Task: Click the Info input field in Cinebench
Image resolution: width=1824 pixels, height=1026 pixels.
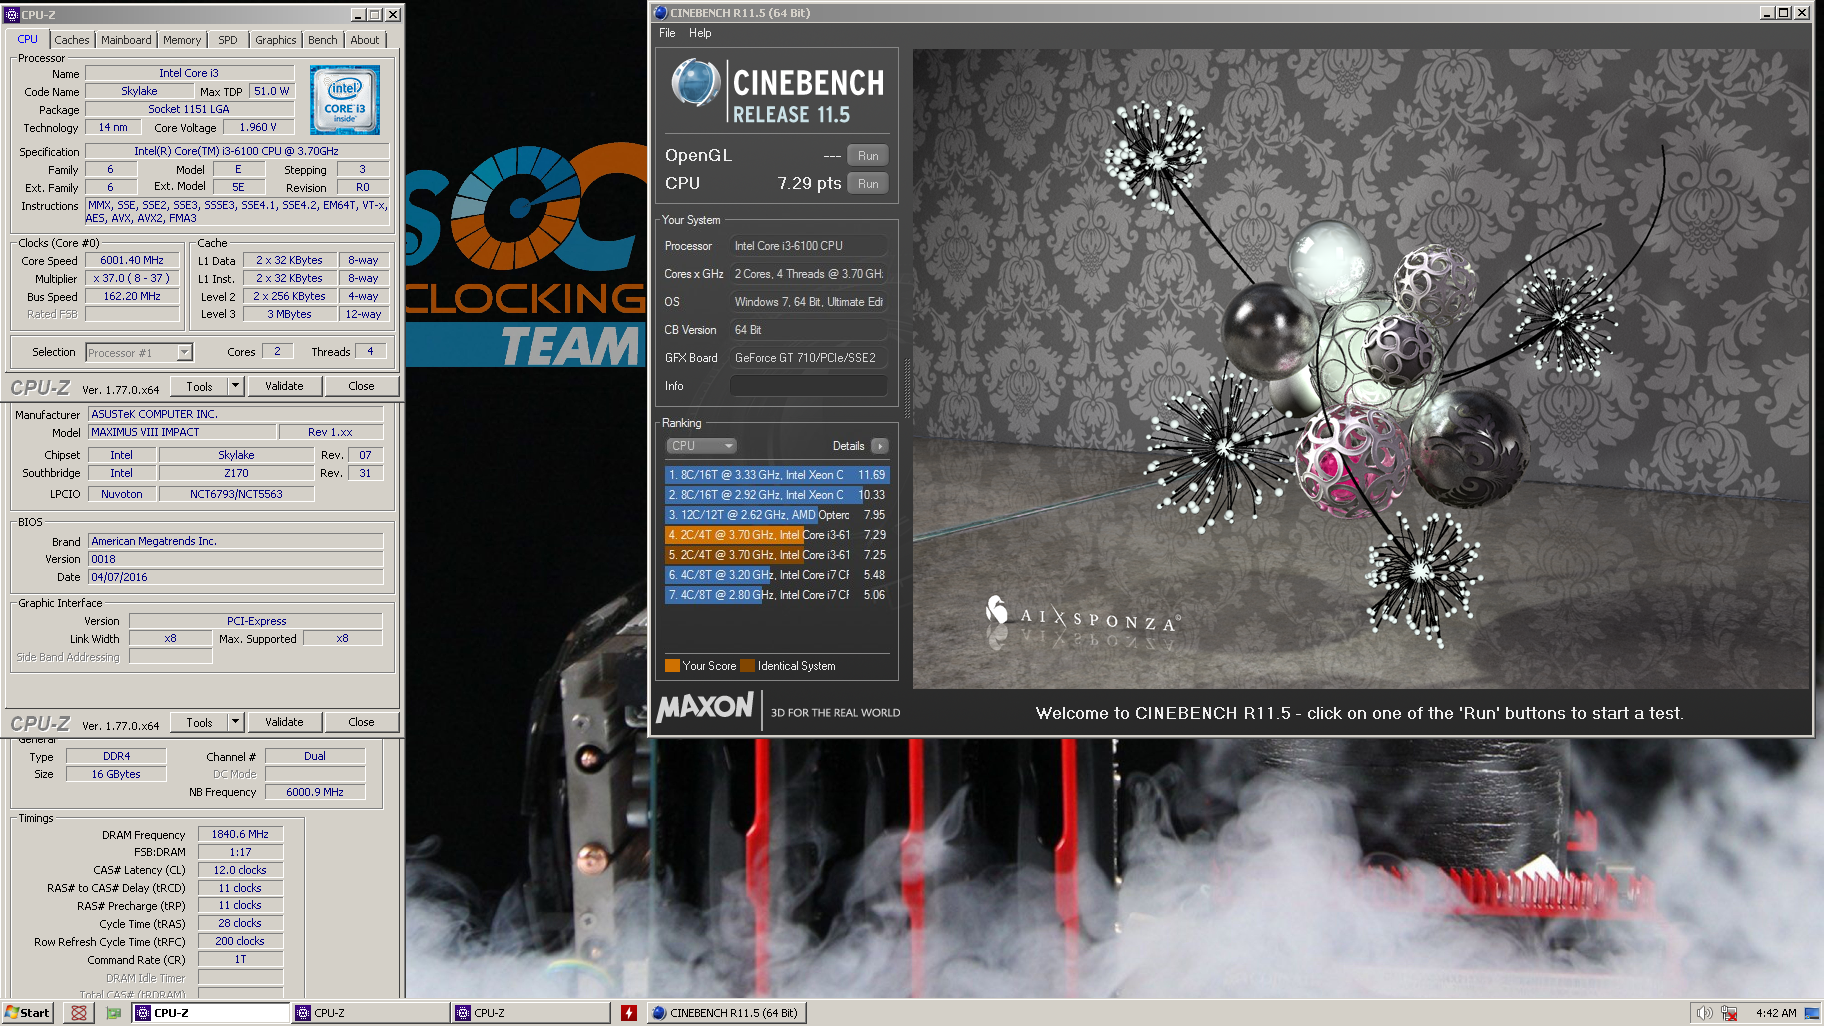Action: tap(808, 386)
